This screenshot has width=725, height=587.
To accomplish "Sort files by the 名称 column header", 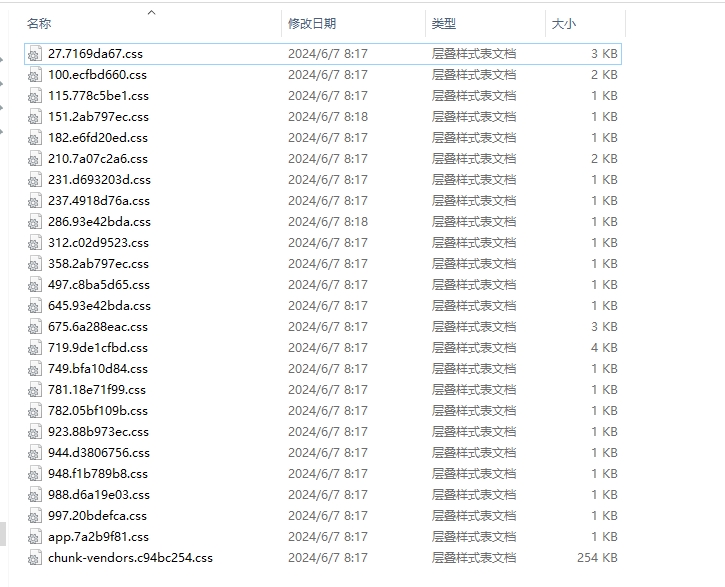I will (39, 24).
